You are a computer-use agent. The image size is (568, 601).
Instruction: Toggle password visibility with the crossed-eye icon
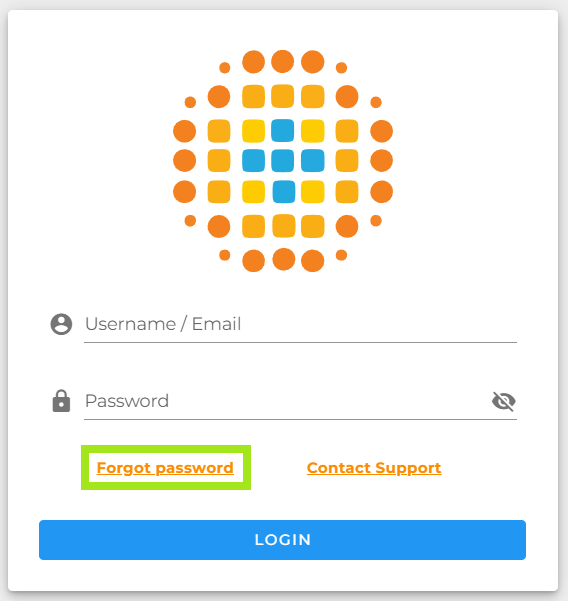point(504,401)
